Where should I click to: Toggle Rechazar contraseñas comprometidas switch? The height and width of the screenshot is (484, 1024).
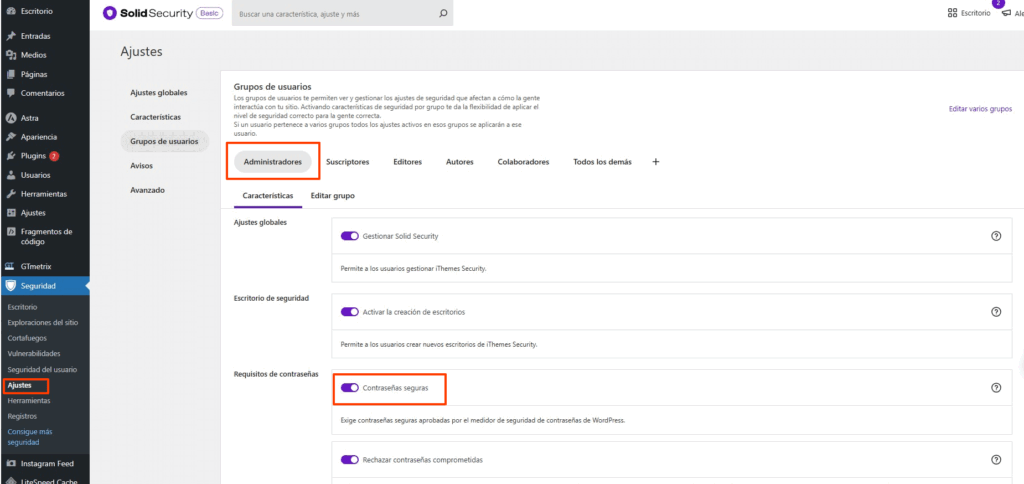(350, 459)
